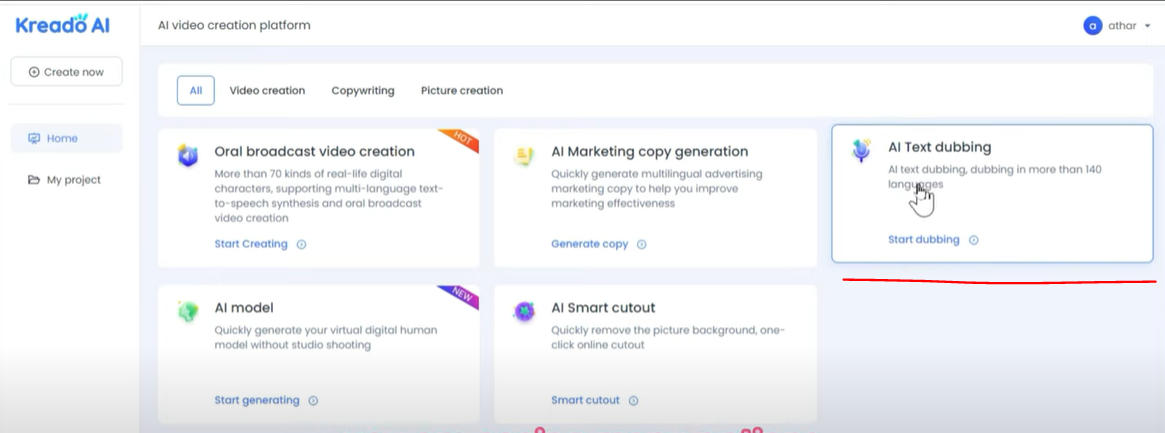Click the AI Marketing copy generation icon
The height and width of the screenshot is (433, 1165).
pyautogui.click(x=524, y=155)
